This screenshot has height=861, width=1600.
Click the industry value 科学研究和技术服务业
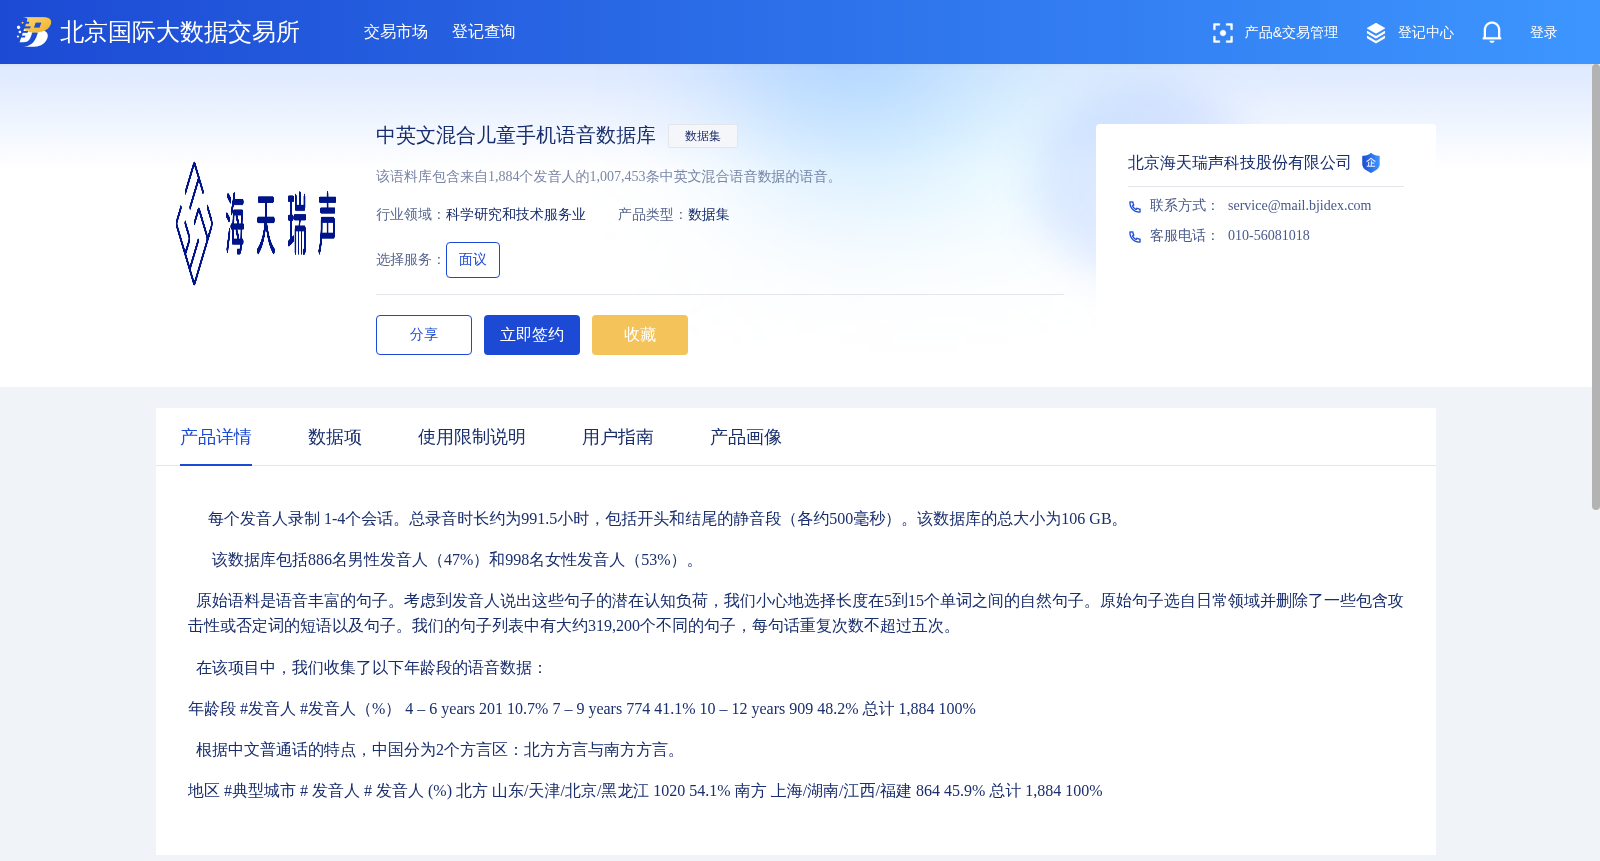516,215
